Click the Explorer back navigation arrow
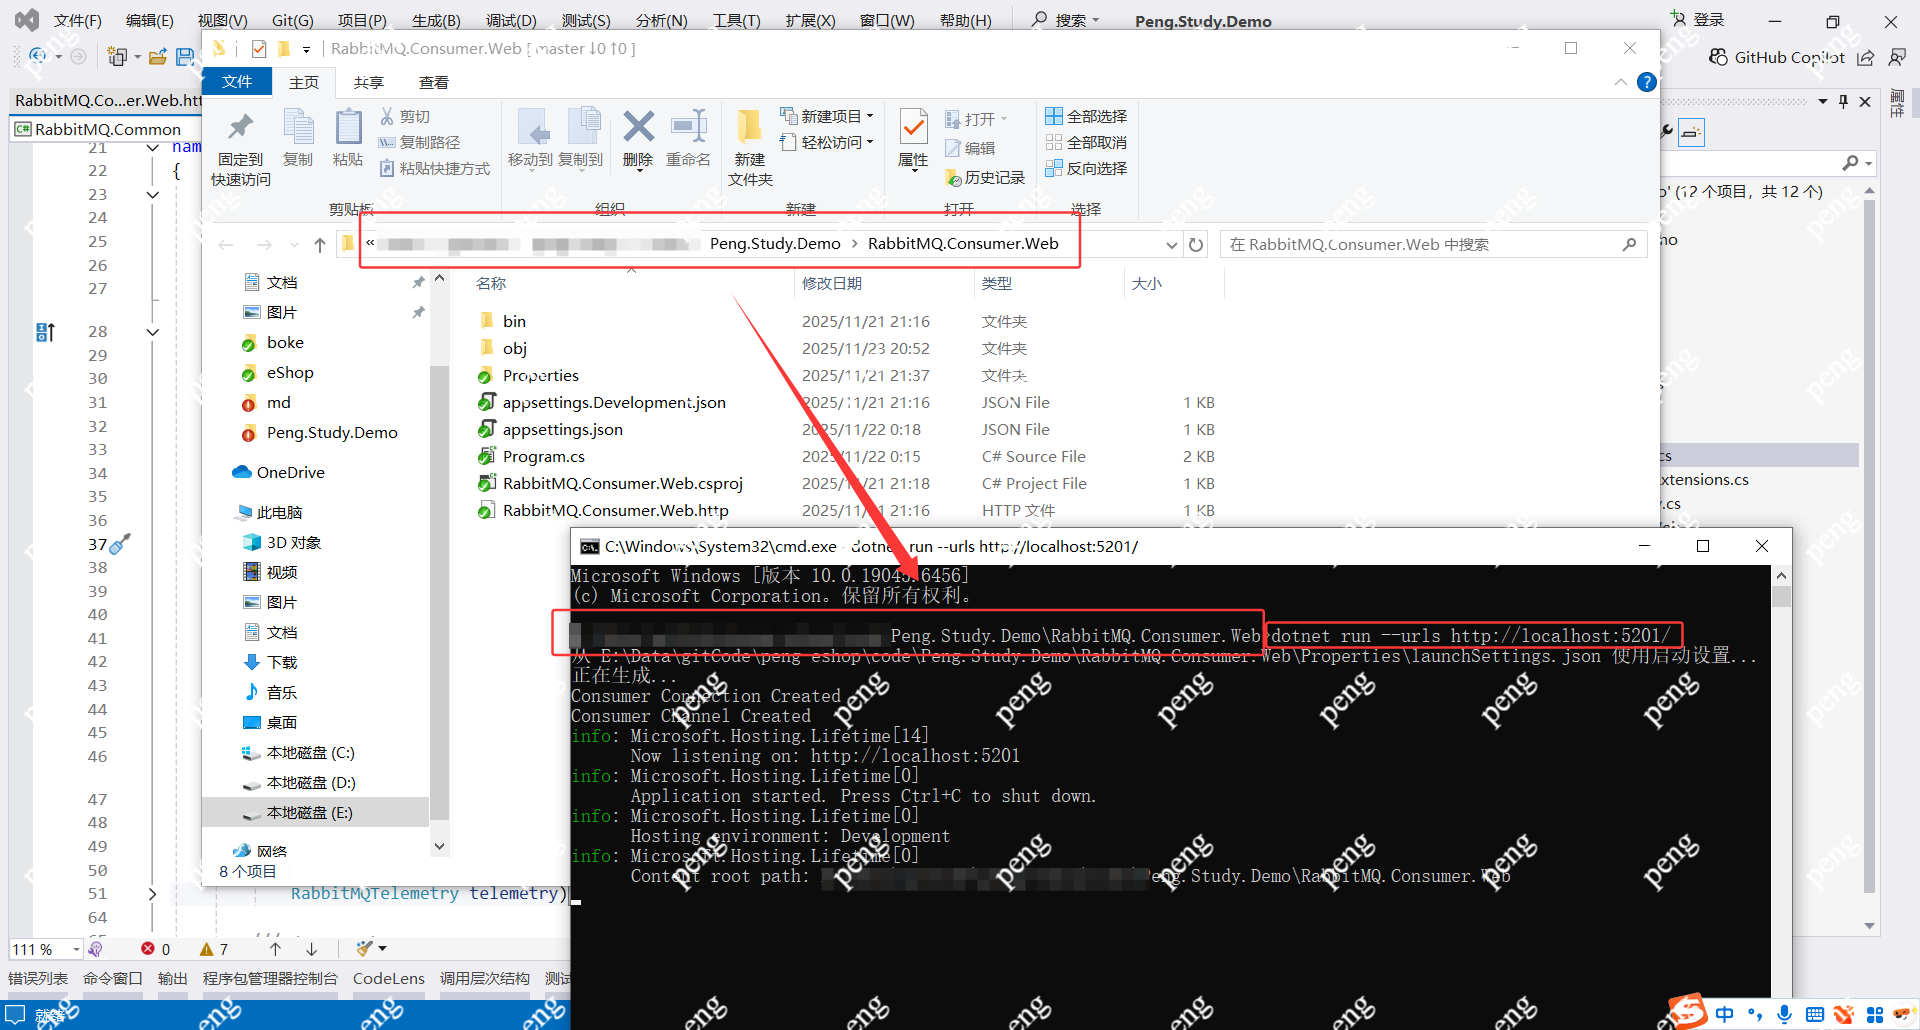The width and height of the screenshot is (1920, 1030). [x=226, y=245]
